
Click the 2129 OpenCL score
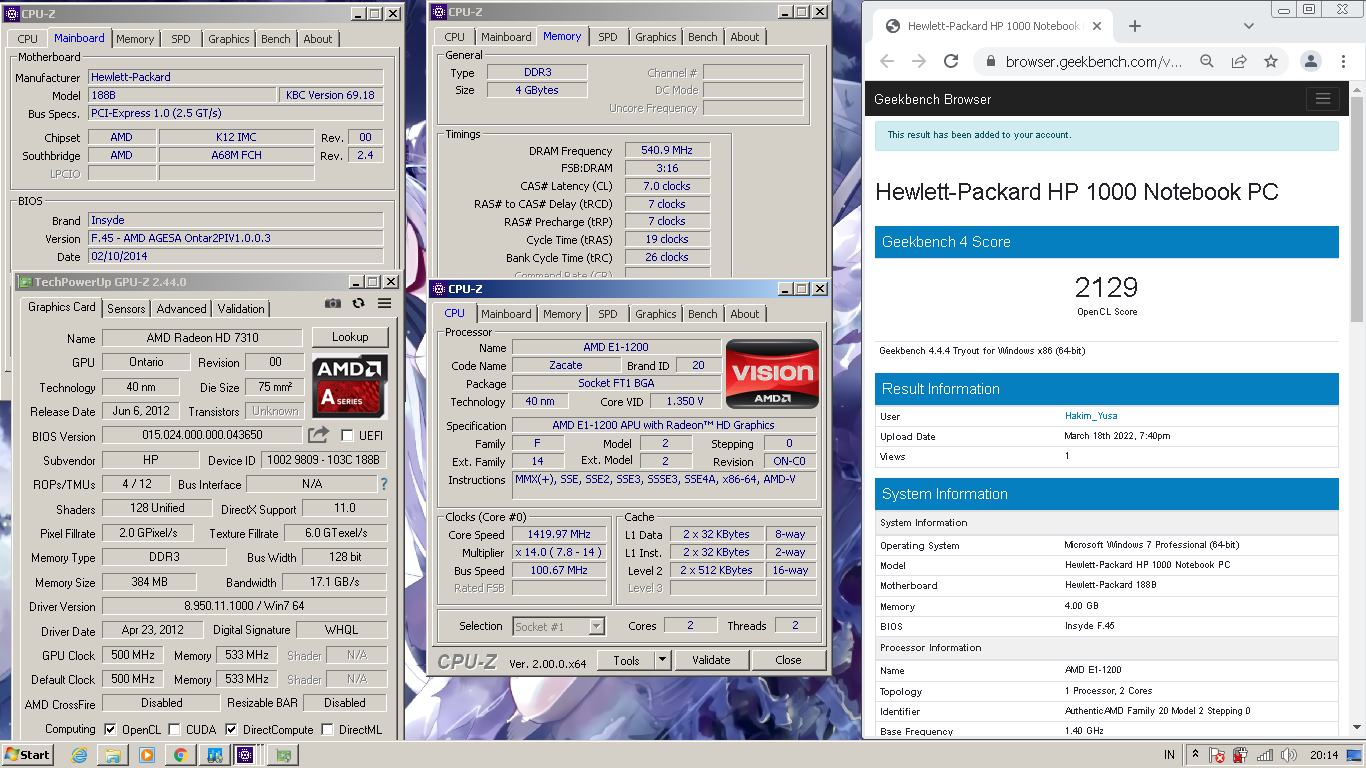[x=1106, y=288]
